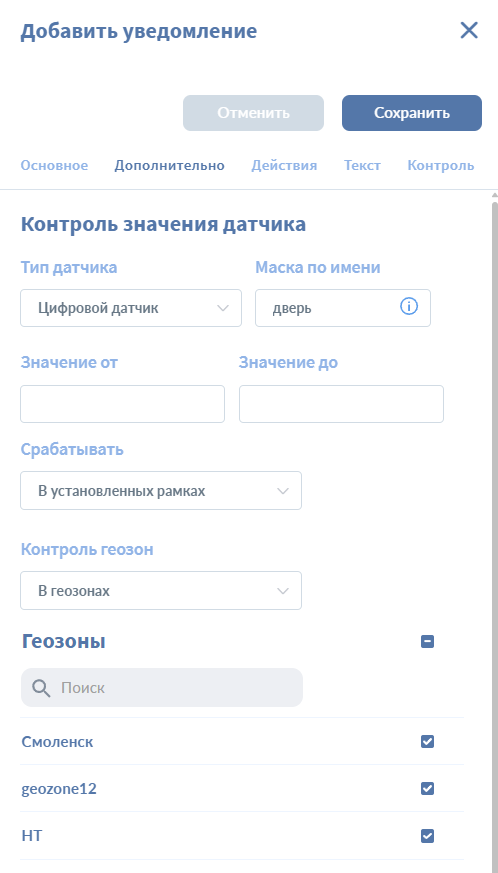Click the Поиск geozone search box
Image resolution: width=498 pixels, height=873 pixels.
click(x=162, y=688)
